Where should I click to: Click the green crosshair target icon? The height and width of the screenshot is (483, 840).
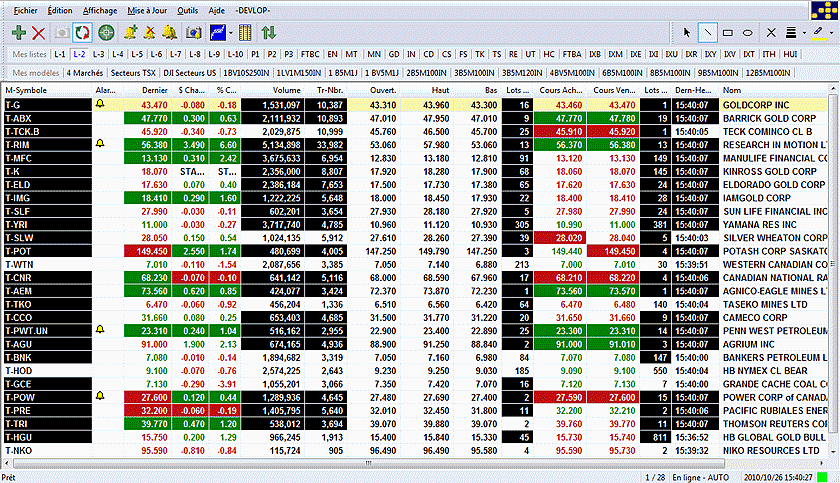pos(106,32)
